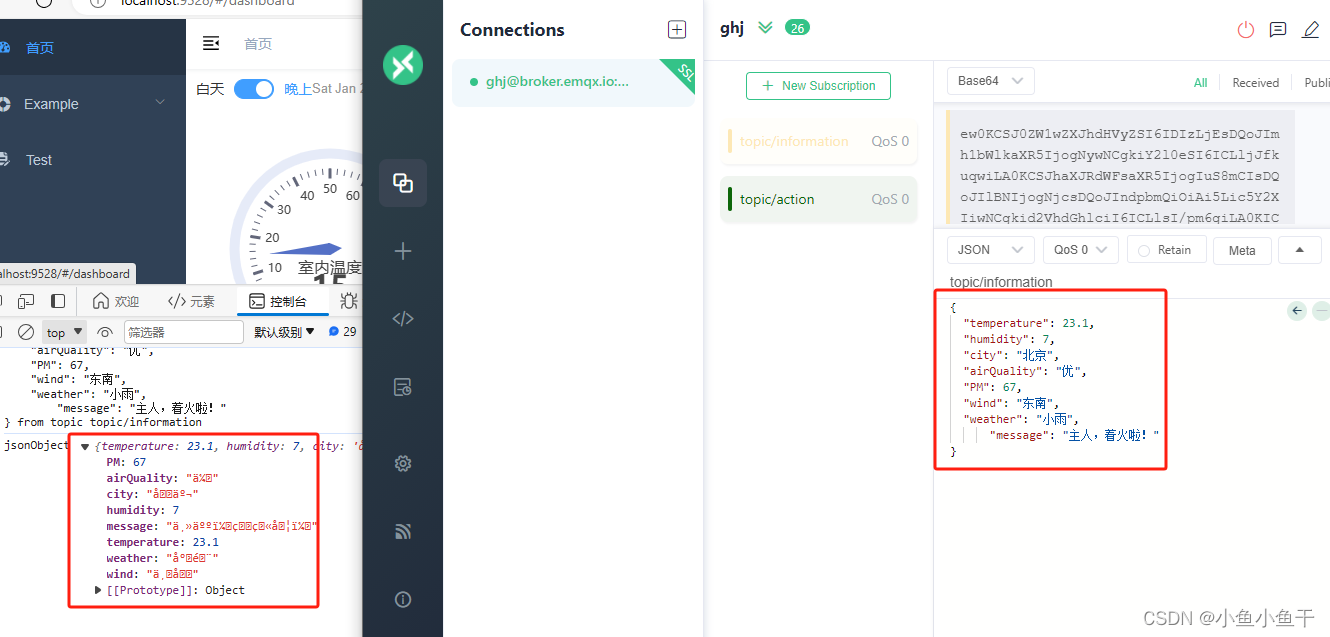Open the Connections page in MQTTX sidebar
Viewport: 1330px width, 637px height.
coord(403,183)
